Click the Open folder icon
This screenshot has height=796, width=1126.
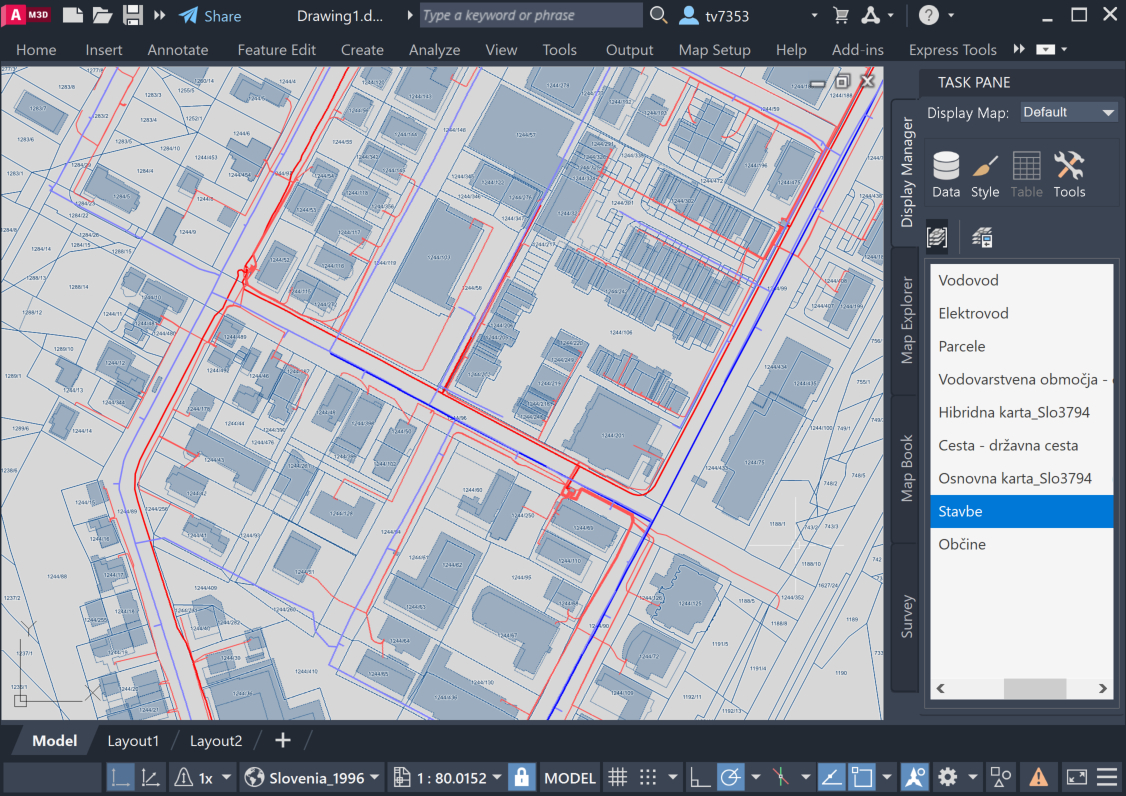102,15
